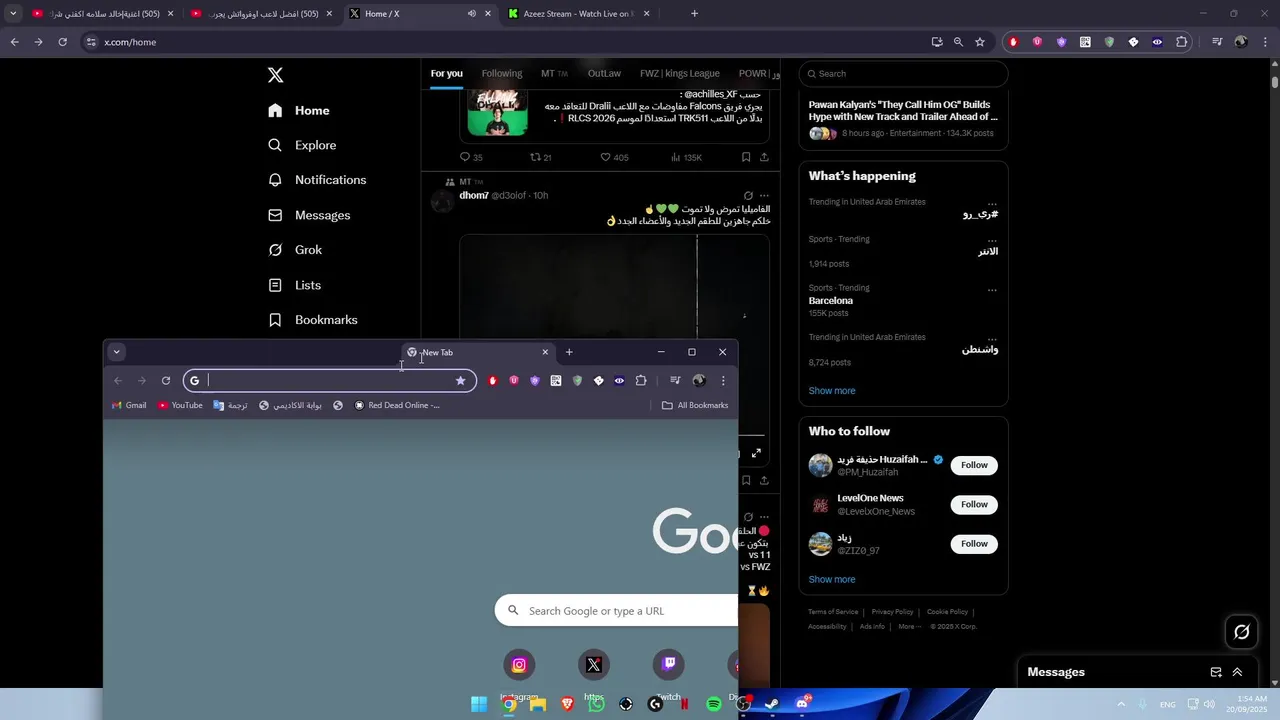The width and height of the screenshot is (1280, 720).
Task: Open the Barcelona trending topic
Action: tap(831, 301)
